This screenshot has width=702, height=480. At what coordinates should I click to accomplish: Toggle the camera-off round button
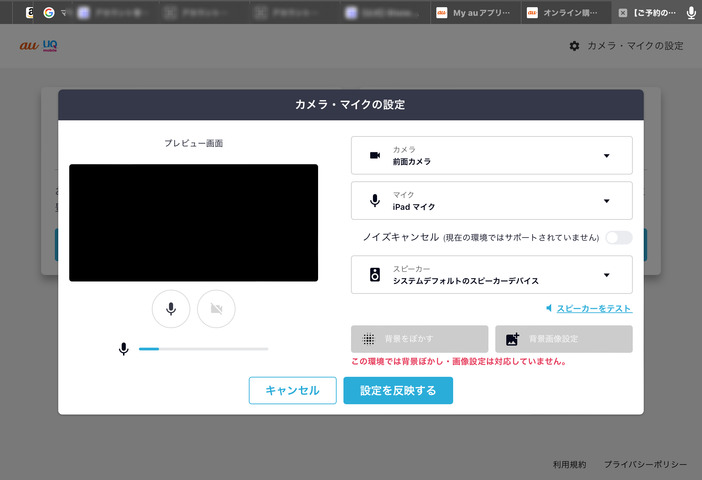pos(216,309)
